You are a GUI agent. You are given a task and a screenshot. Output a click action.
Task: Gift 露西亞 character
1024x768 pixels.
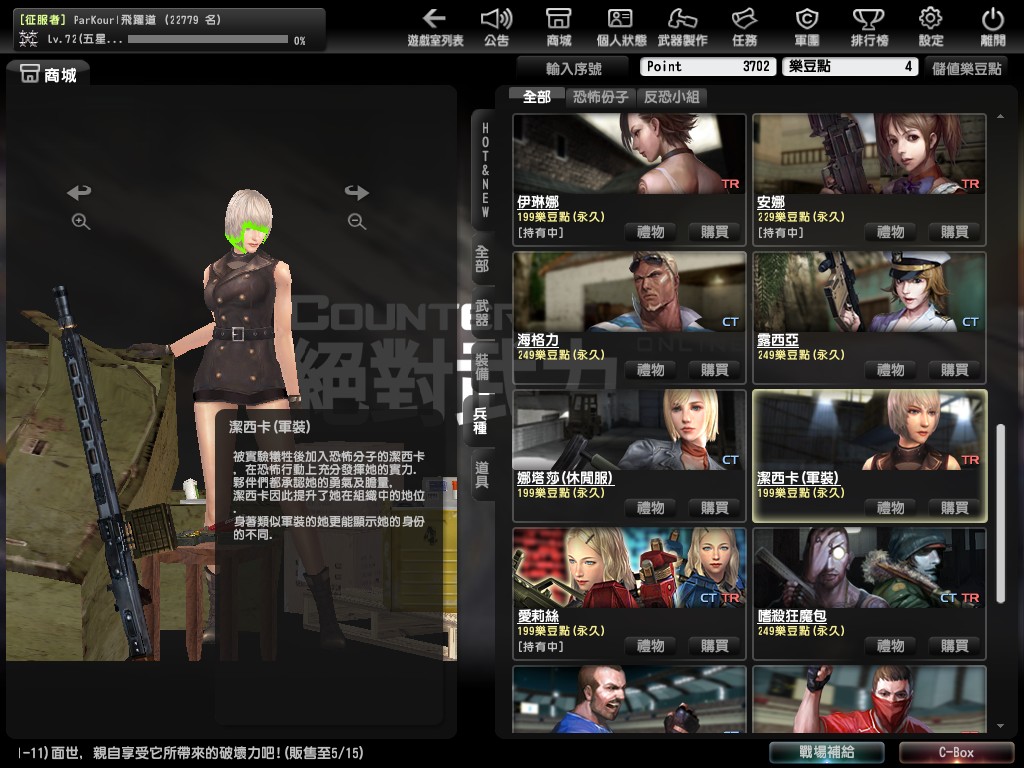pos(890,370)
